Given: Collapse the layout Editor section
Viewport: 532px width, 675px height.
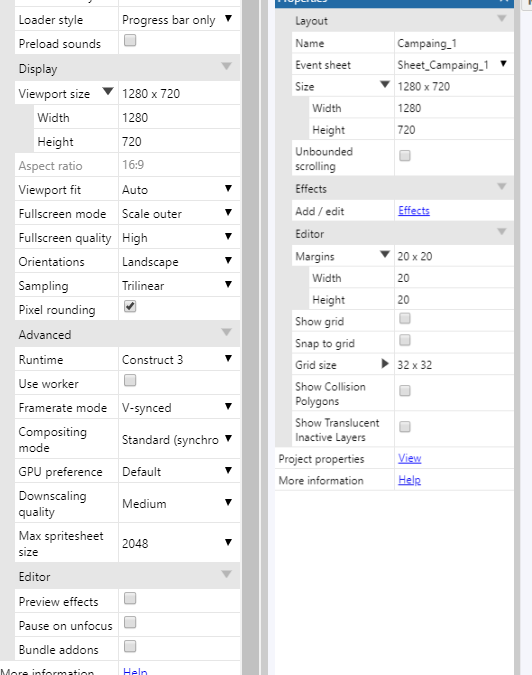Looking at the screenshot, I should [501, 232].
